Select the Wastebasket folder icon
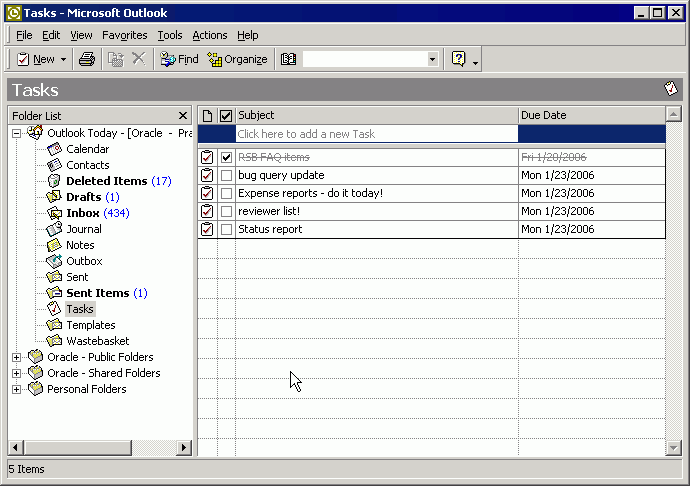The height and width of the screenshot is (486, 690). coord(54,341)
